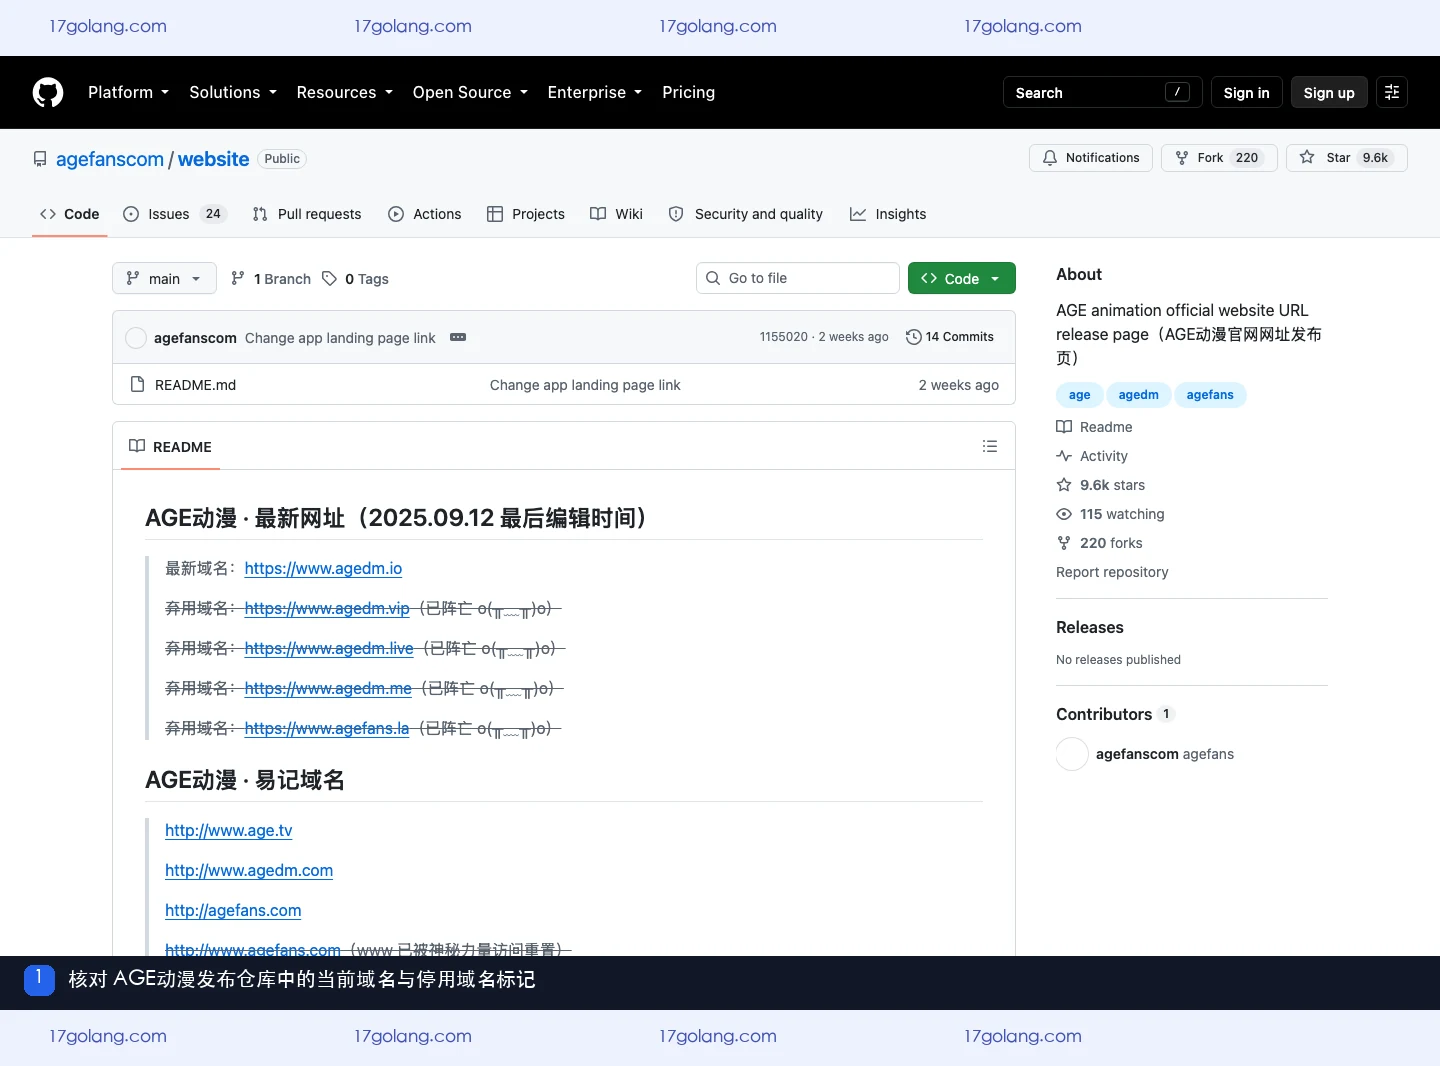Open the struck-through https://www.agedm.live link
1440x1066 pixels.
[x=329, y=648]
